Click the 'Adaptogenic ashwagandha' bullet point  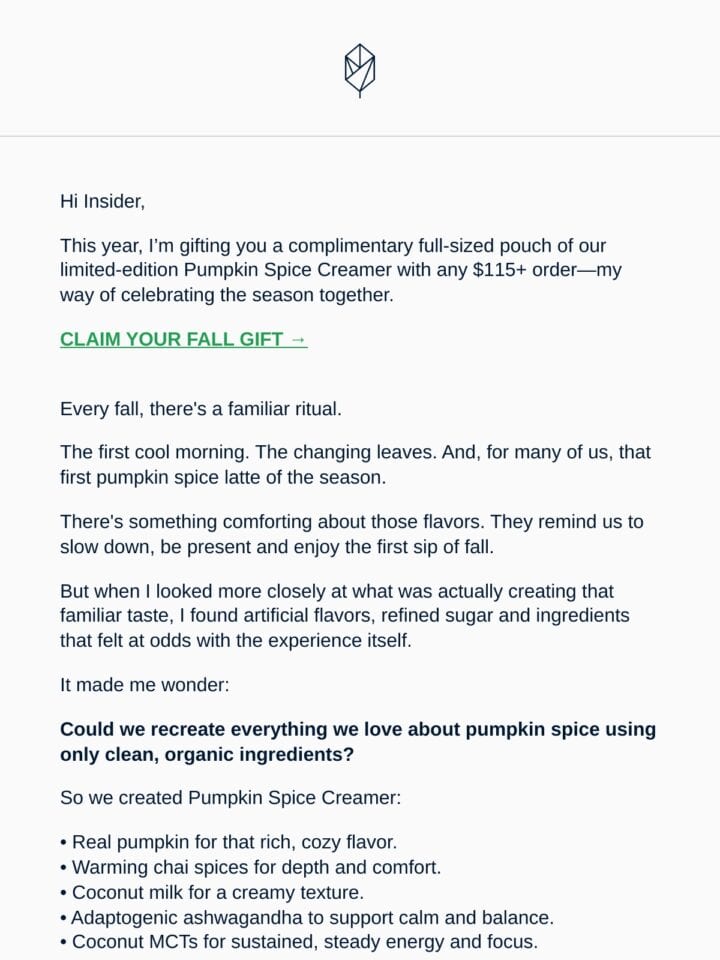tap(307, 918)
